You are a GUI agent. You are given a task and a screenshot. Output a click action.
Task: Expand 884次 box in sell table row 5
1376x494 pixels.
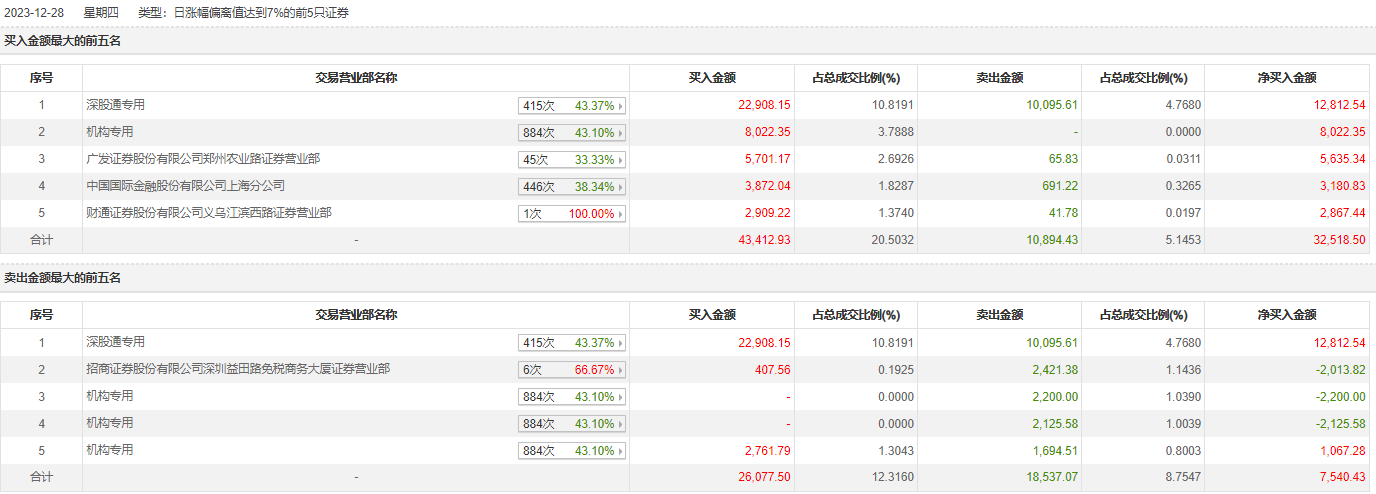(572, 451)
